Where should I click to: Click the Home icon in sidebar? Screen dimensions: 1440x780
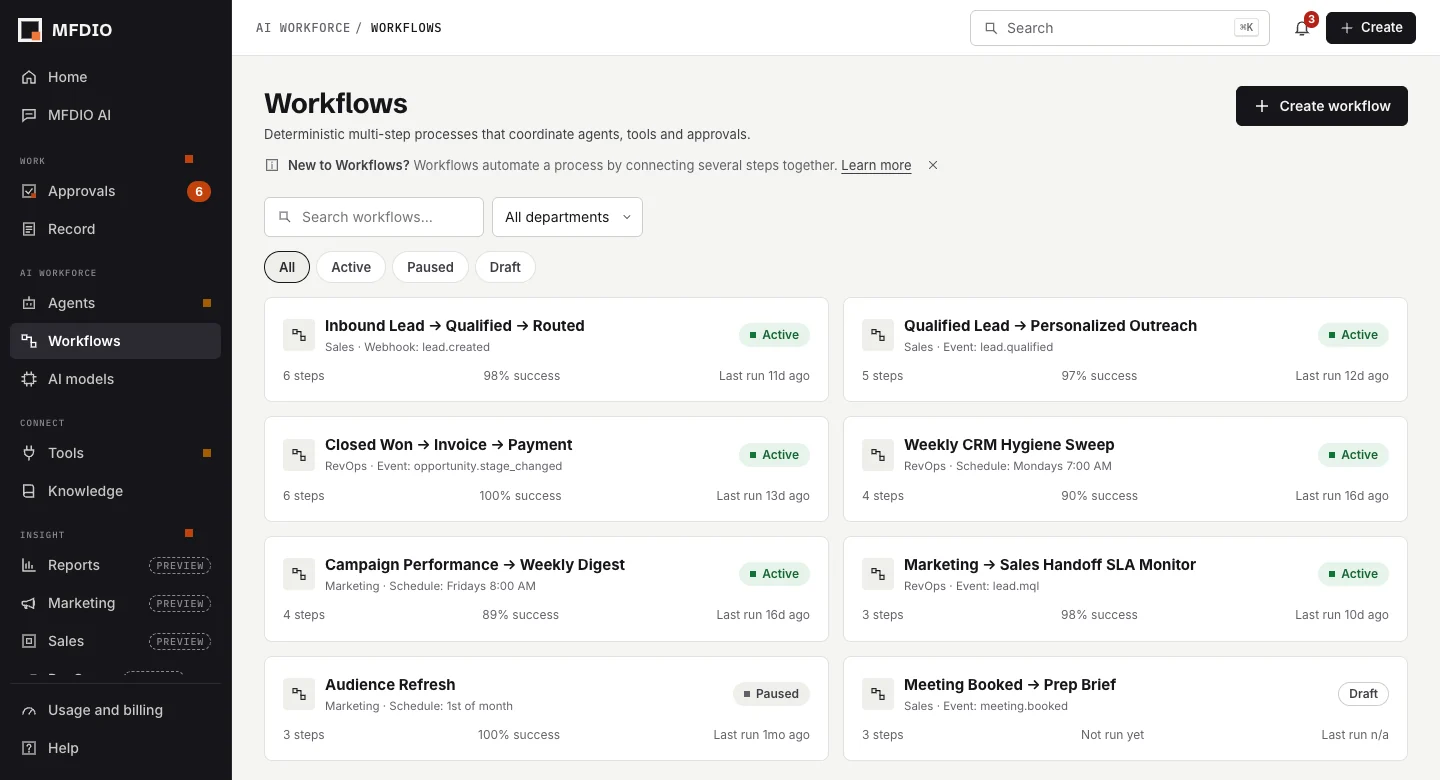pos(29,77)
